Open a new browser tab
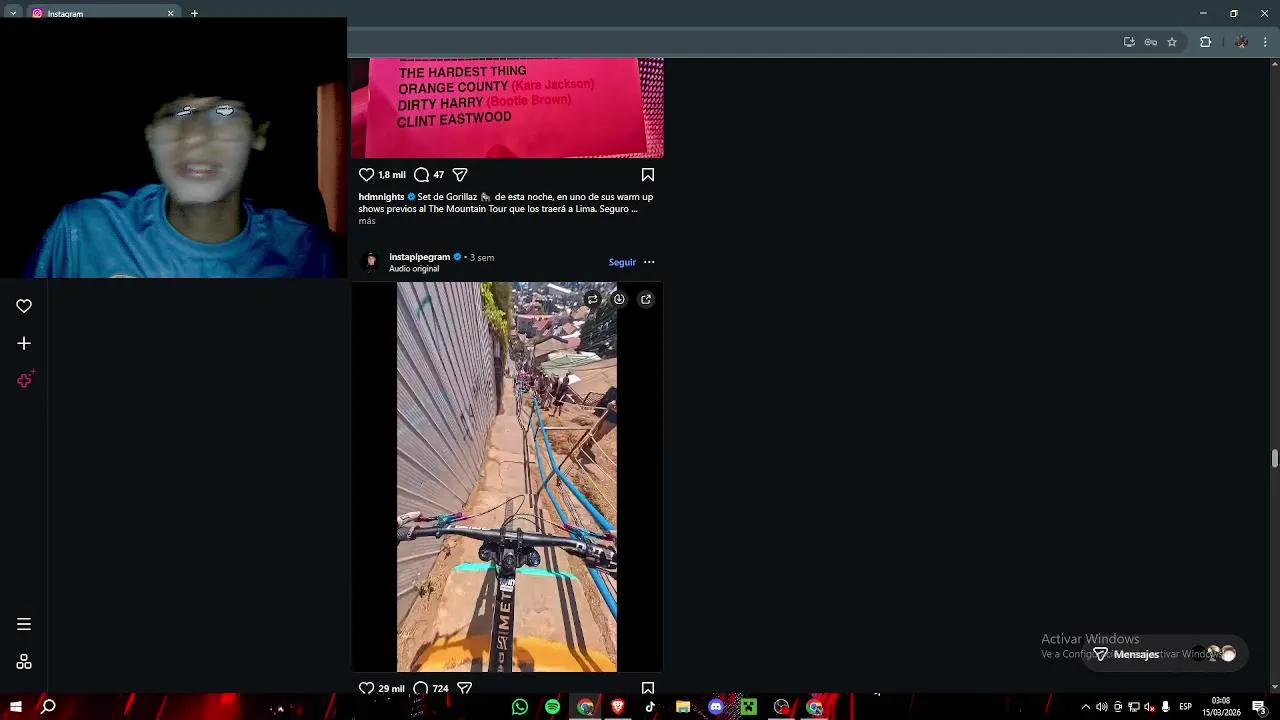Viewport: 1280px width, 720px height. (194, 13)
